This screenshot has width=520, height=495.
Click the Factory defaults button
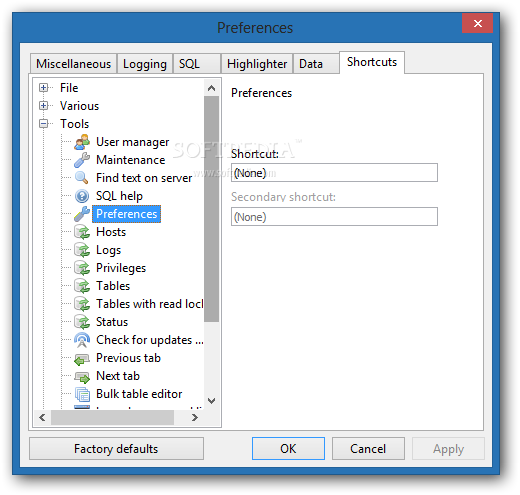[116, 449]
